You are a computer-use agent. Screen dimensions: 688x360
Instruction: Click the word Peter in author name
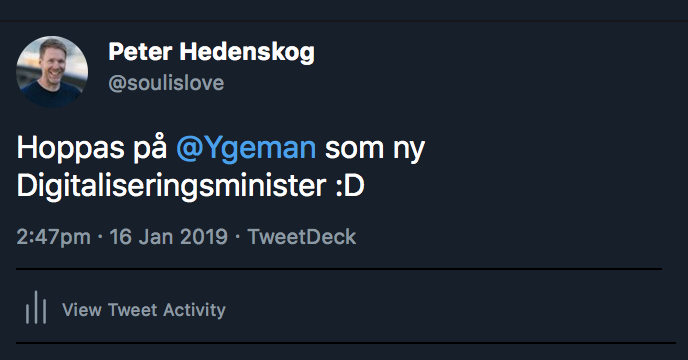pos(140,51)
